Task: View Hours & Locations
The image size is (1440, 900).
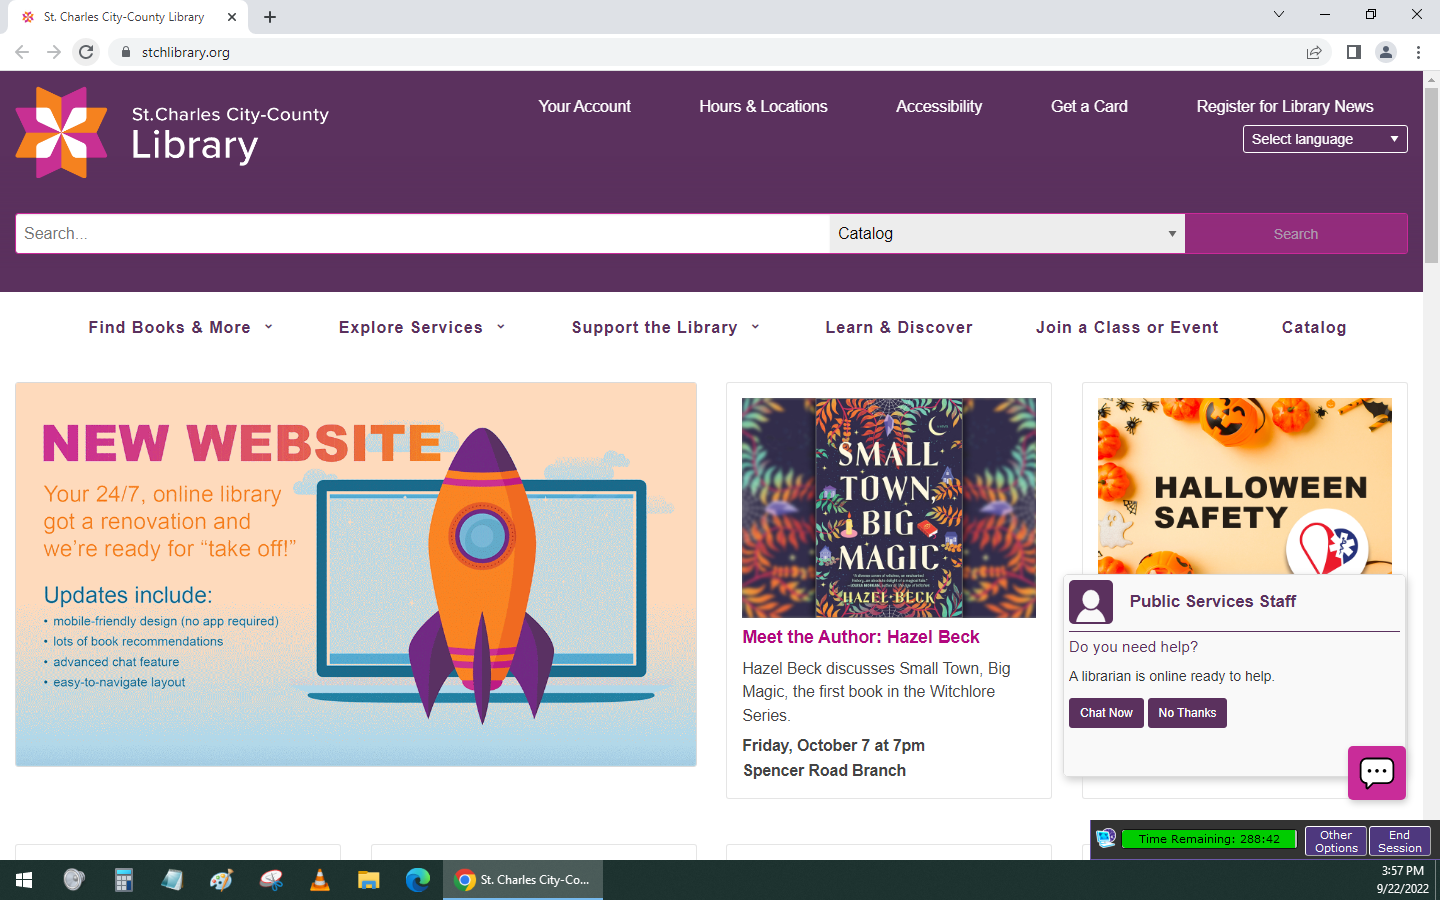Action: pos(763,106)
